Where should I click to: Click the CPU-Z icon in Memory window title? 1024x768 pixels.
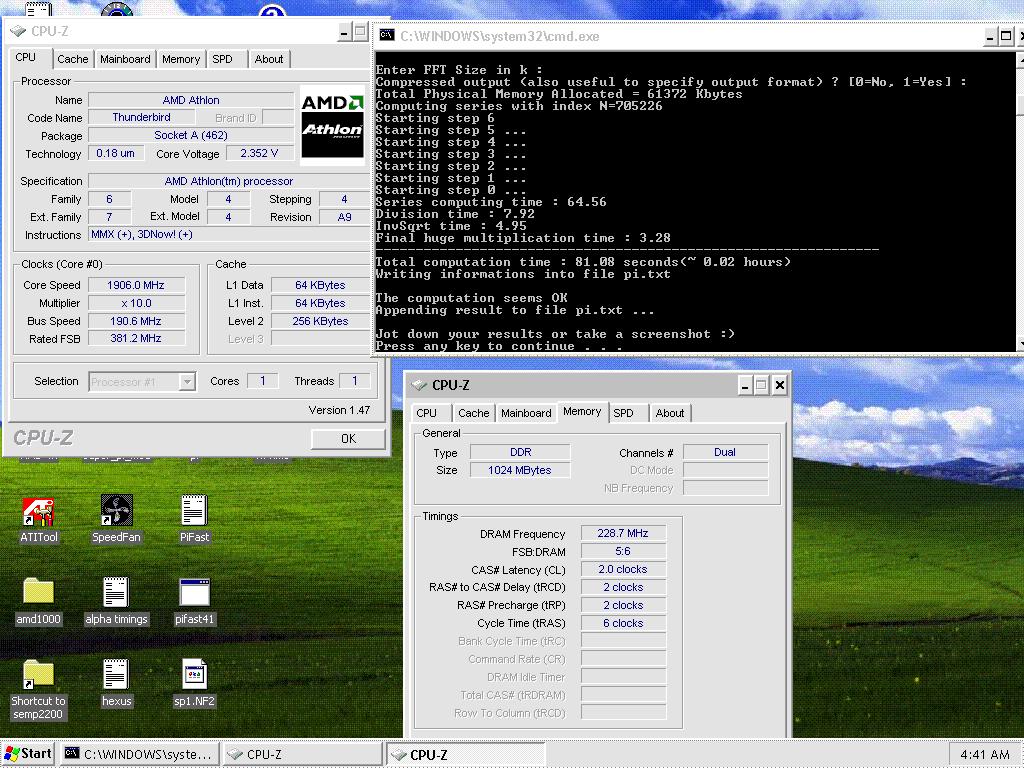(419, 385)
